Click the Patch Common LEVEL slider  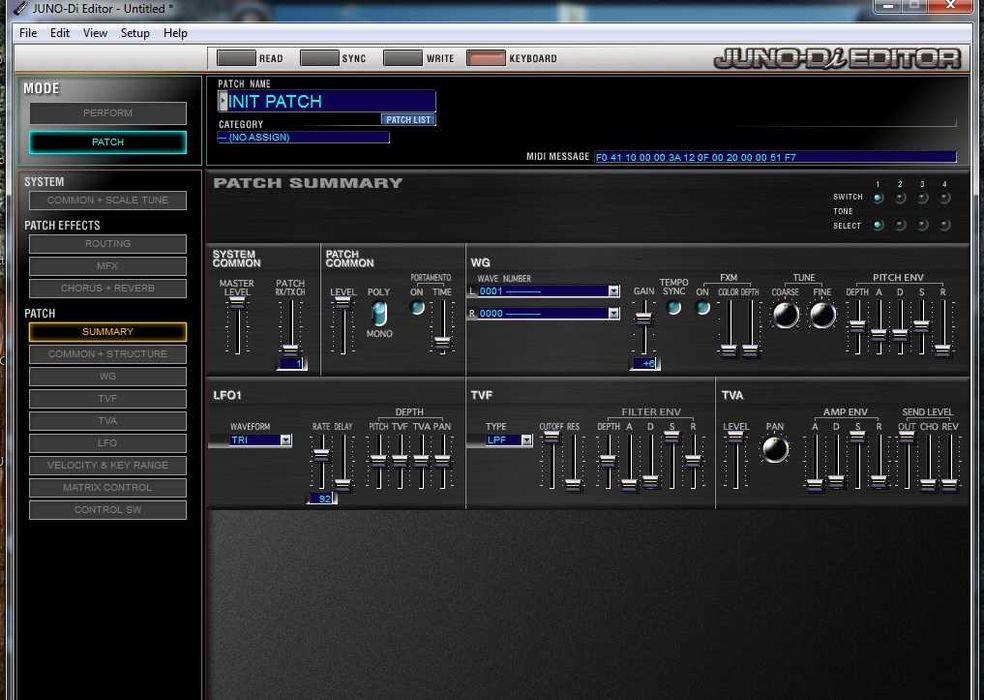coord(342,303)
